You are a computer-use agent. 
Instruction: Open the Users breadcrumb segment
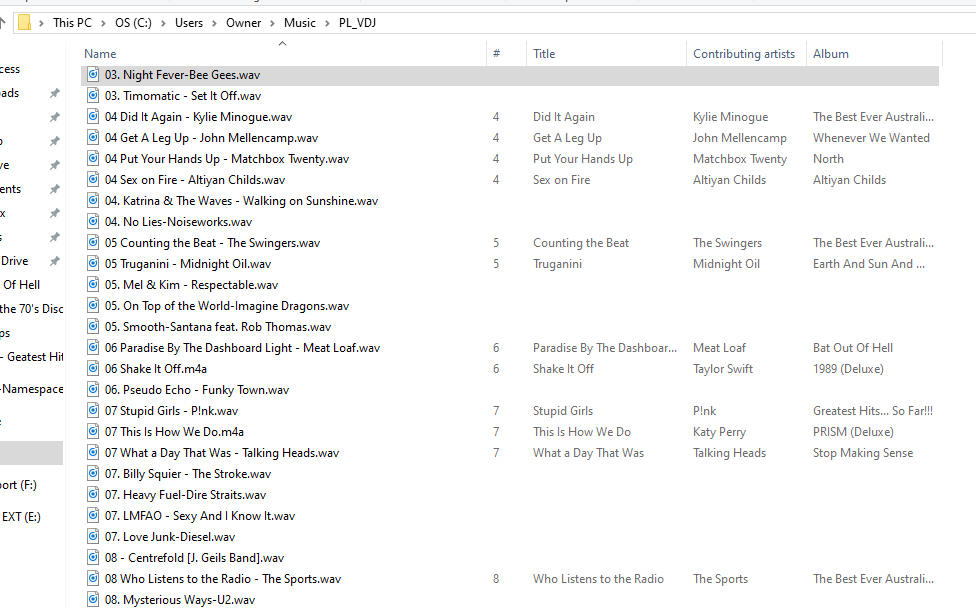tap(189, 23)
